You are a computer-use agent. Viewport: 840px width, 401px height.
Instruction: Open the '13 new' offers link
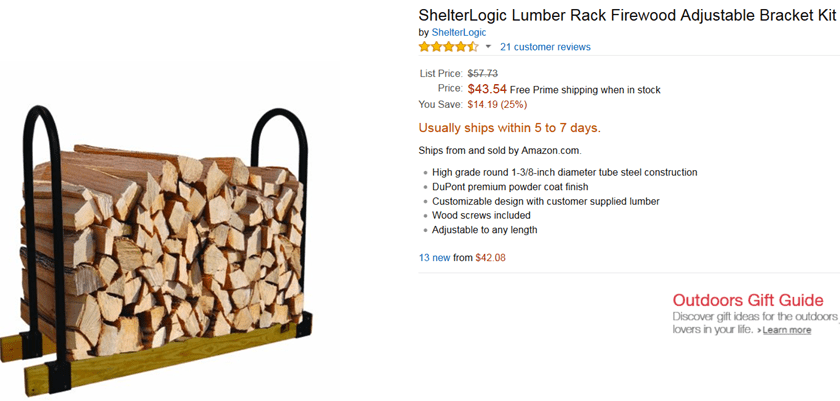pos(435,258)
